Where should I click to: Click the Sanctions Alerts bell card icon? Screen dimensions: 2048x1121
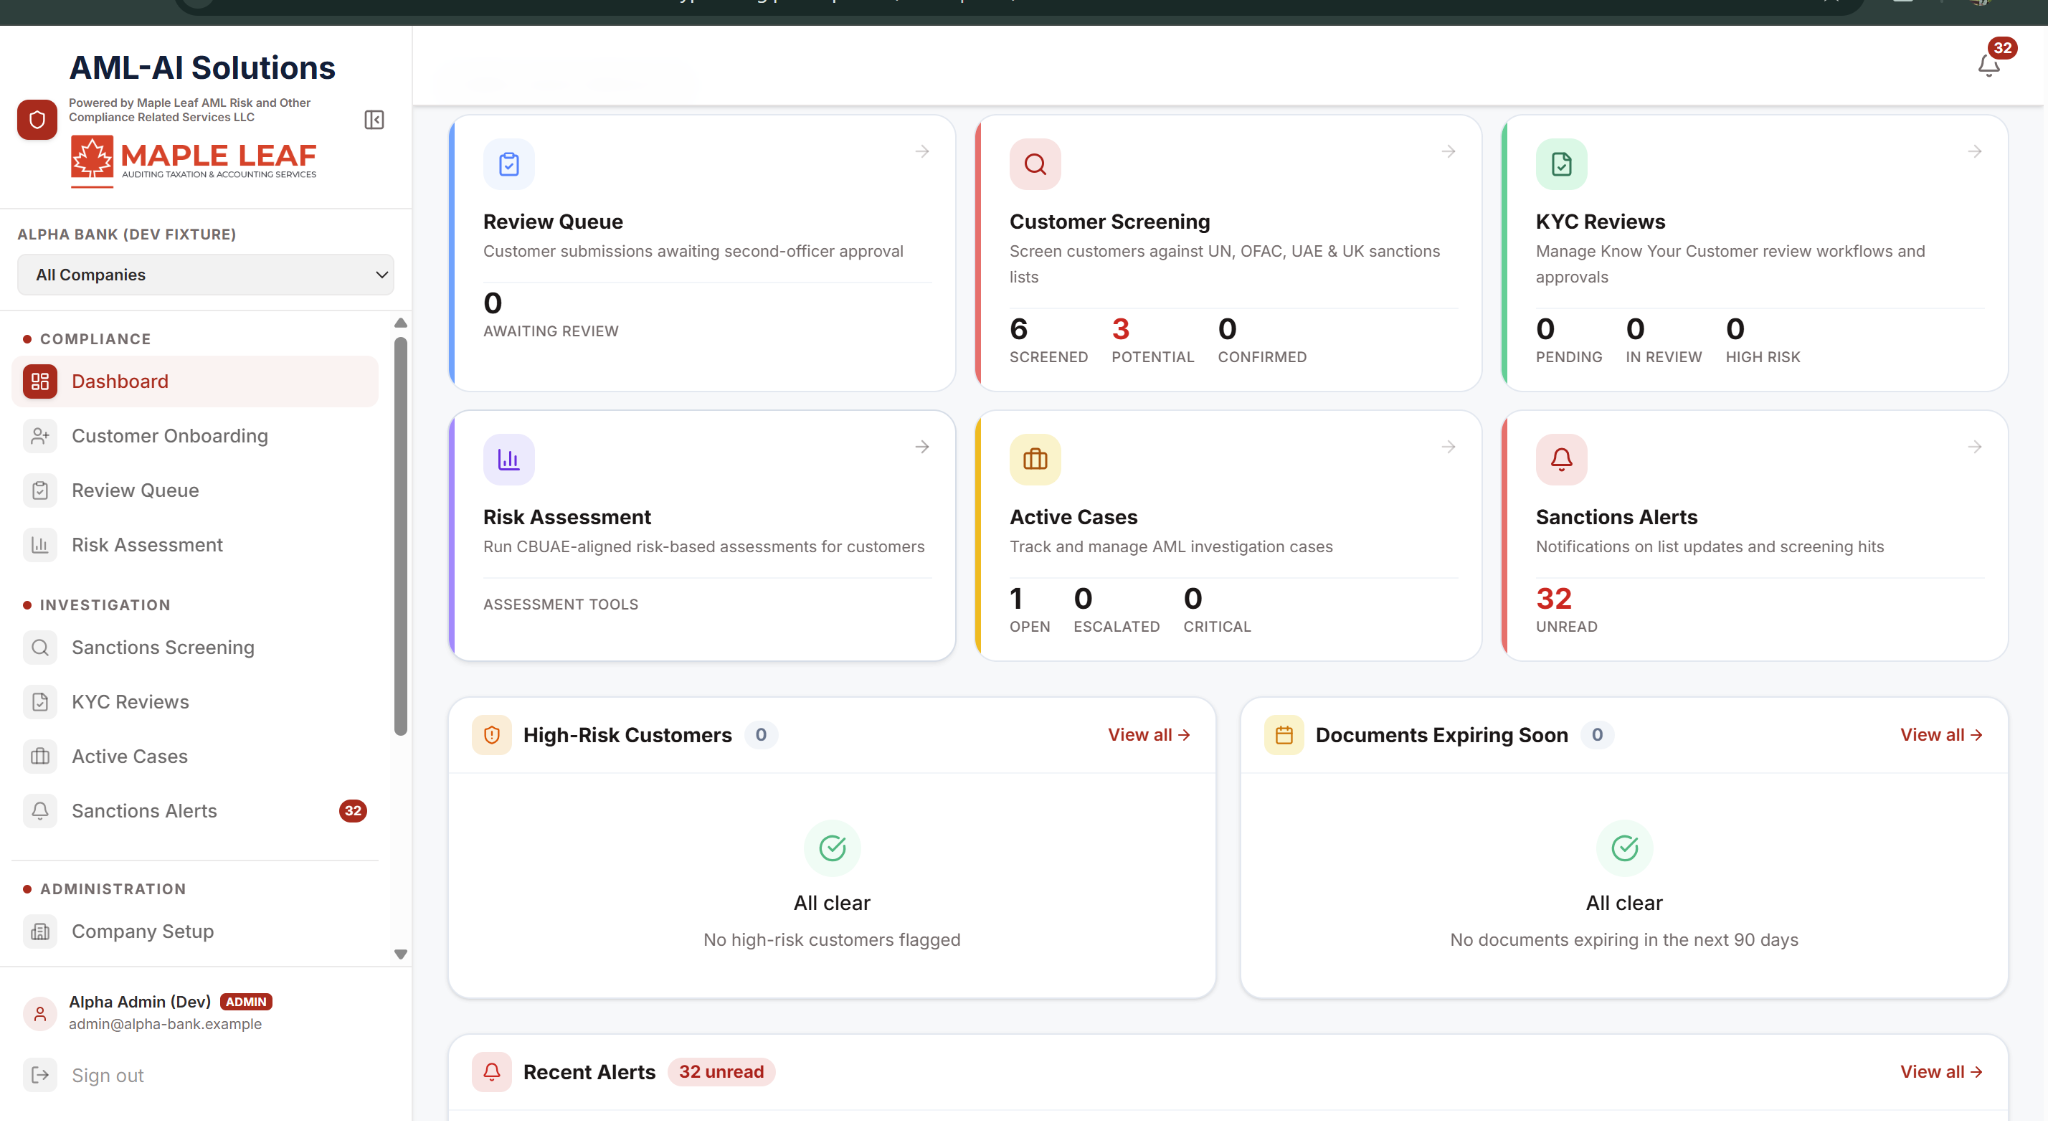(x=1561, y=459)
